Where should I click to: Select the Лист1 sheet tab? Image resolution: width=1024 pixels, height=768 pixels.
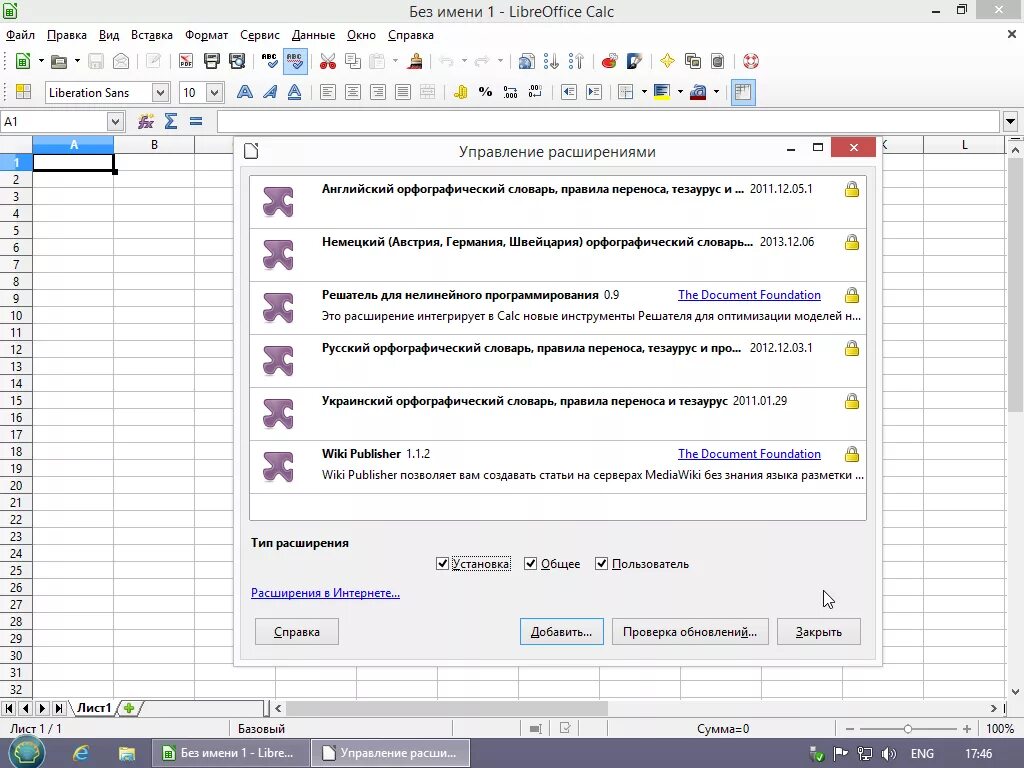coord(94,708)
